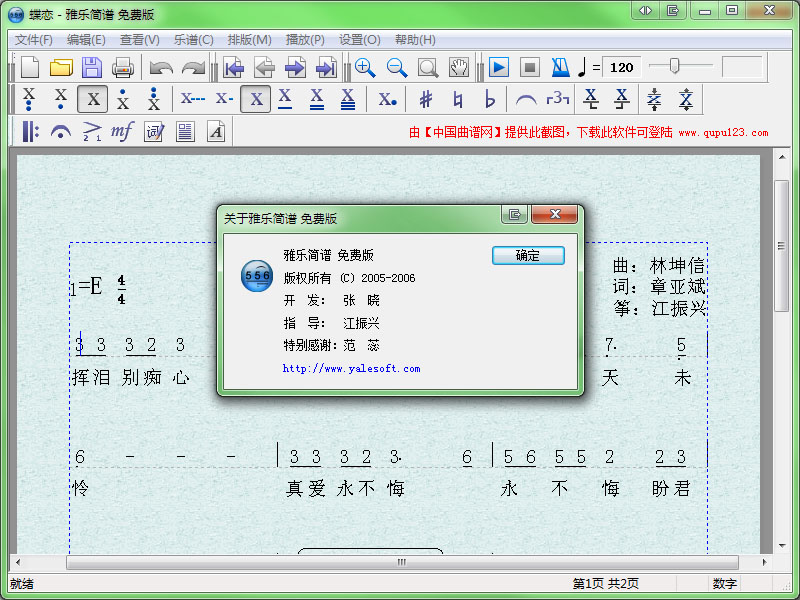This screenshot has width=800, height=600.
Task: Open the 排版(M) layout menu
Action: [x=249, y=40]
